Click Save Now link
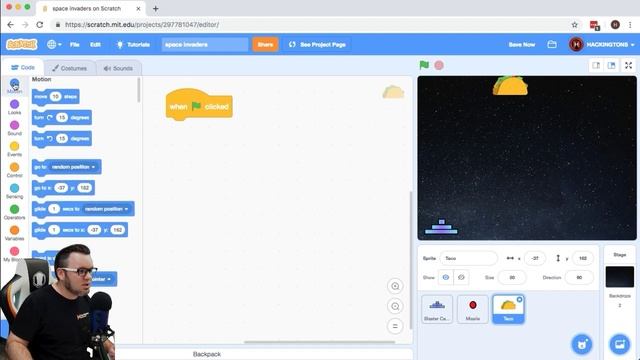Screen dimensions: 640x360 pos(522,44)
